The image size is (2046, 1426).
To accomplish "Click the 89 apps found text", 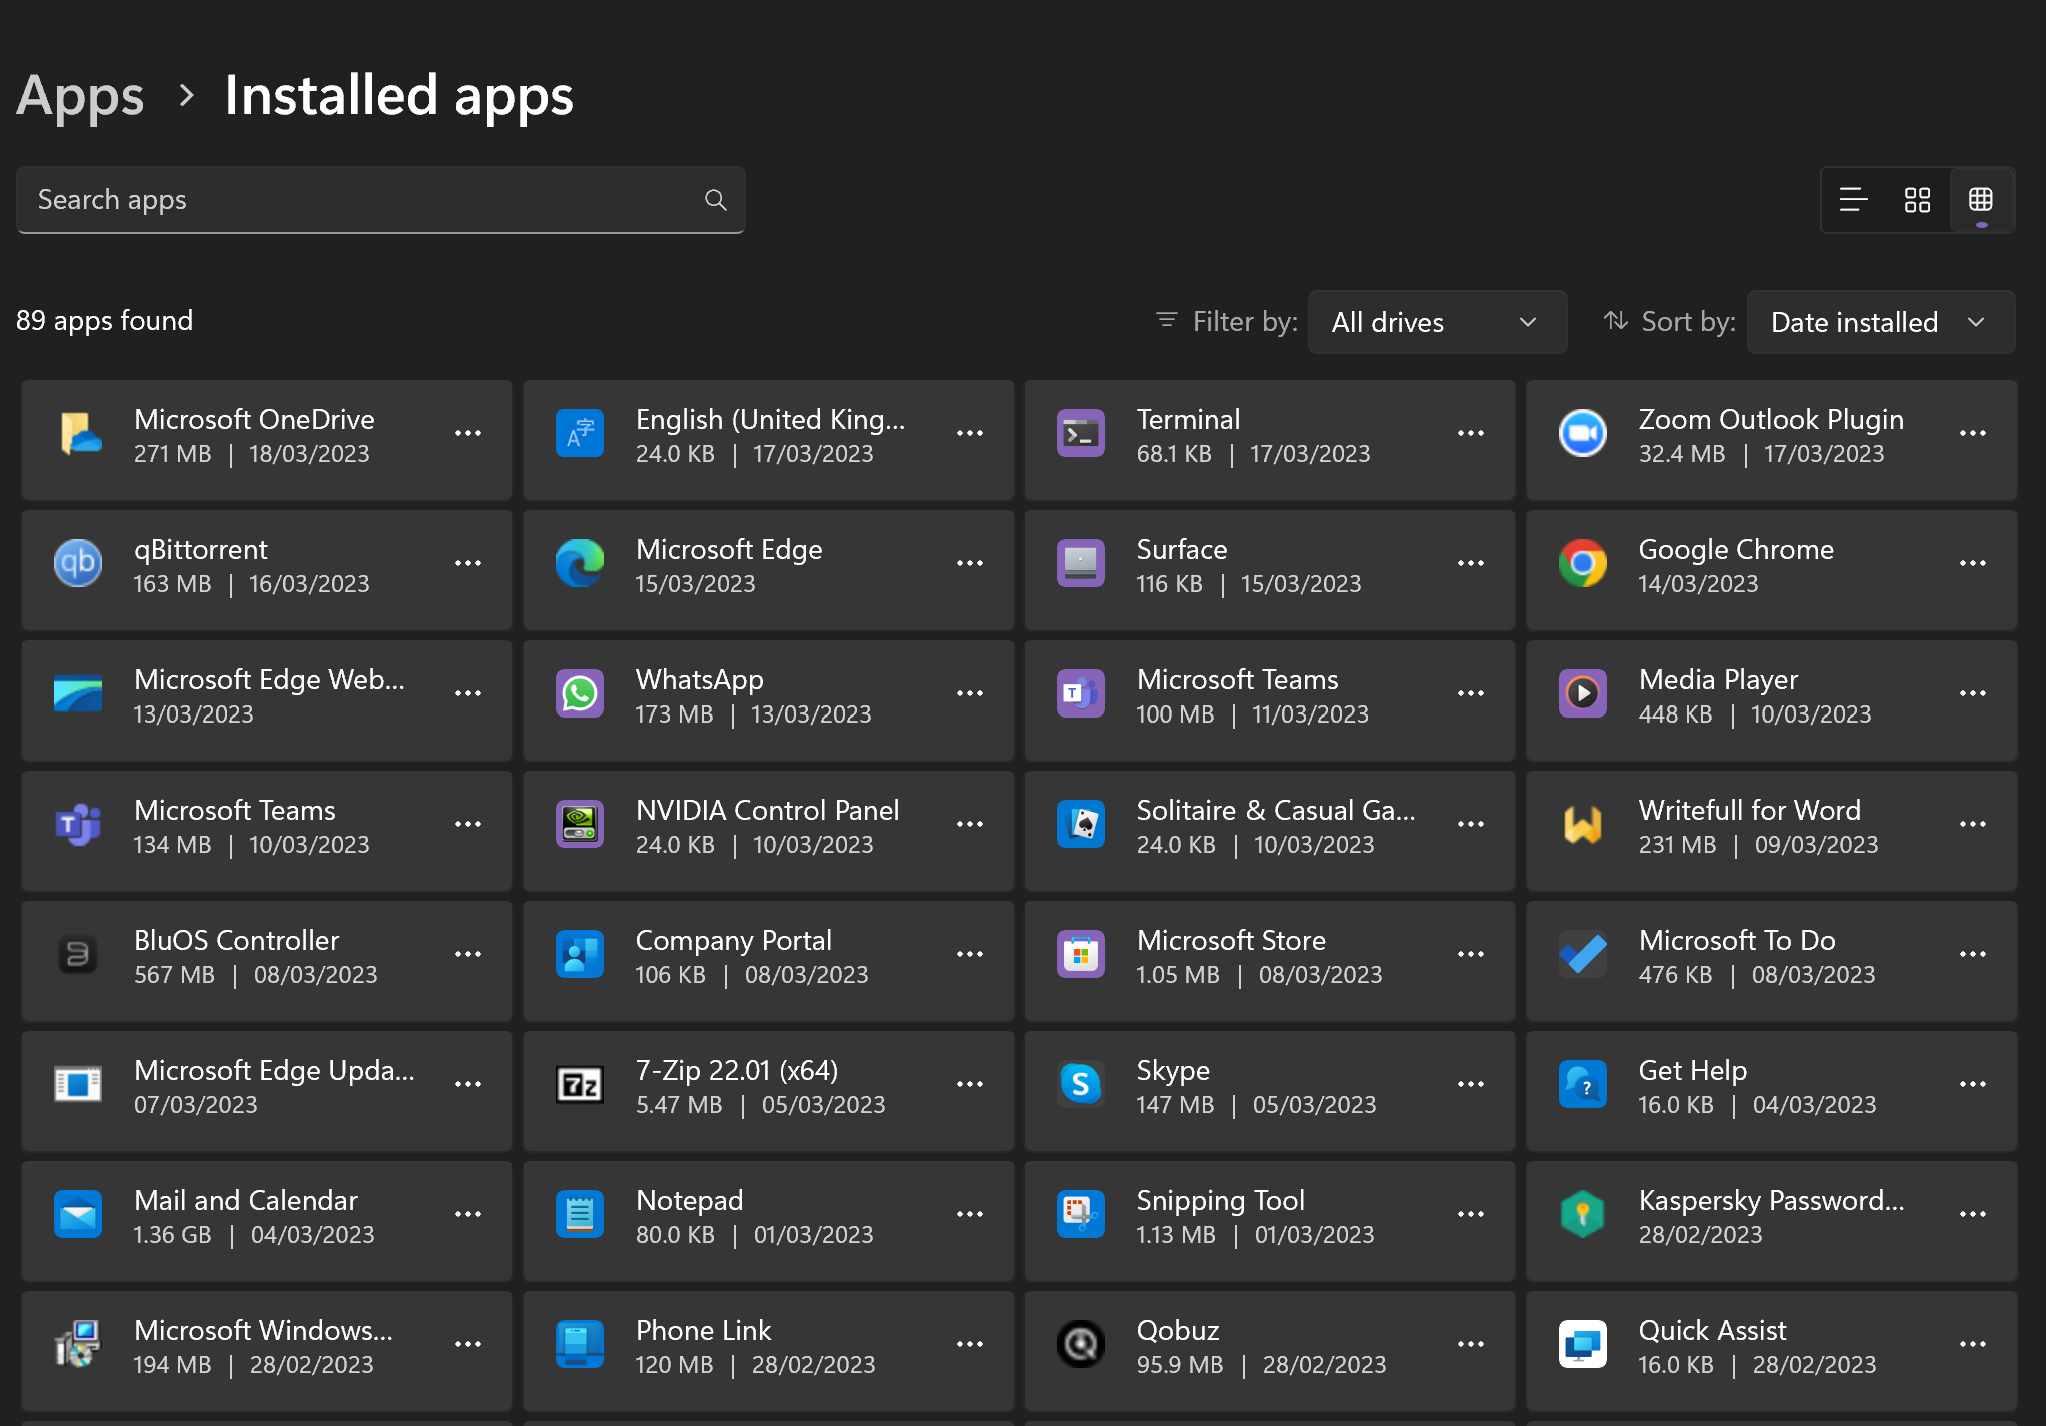I will pyautogui.click(x=104, y=321).
